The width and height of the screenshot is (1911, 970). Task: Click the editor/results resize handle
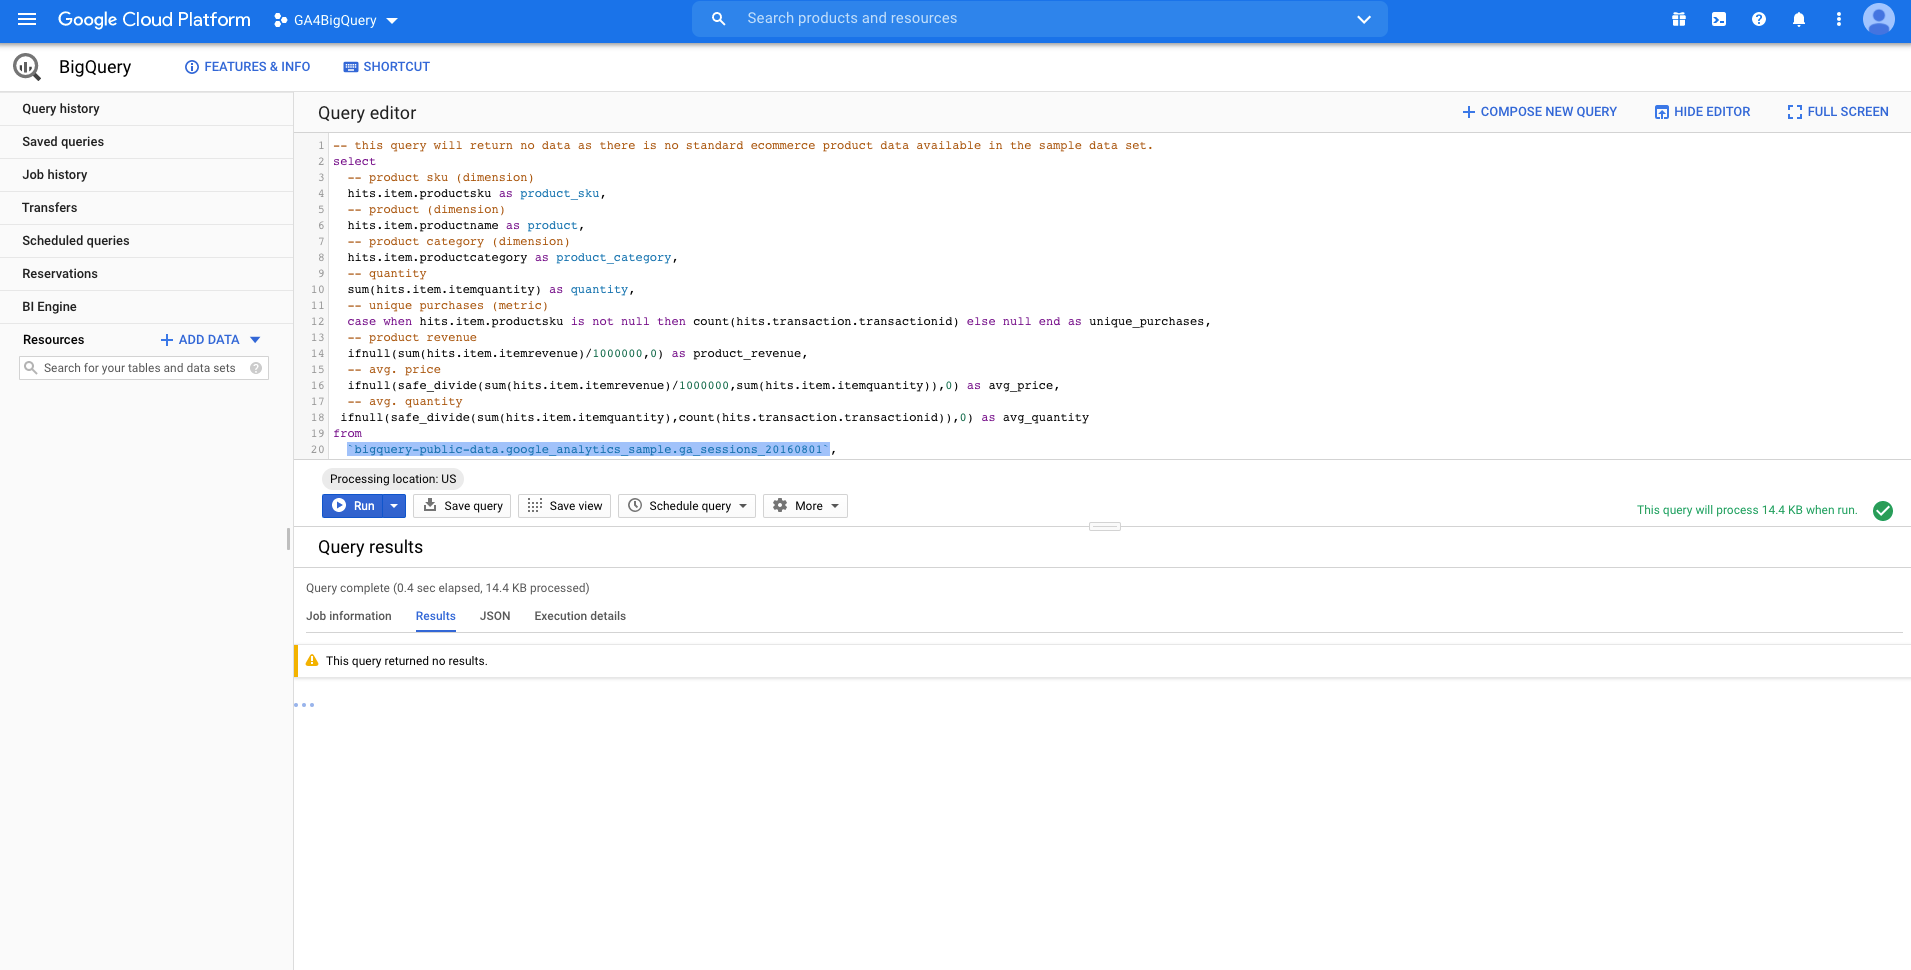pyautogui.click(x=1105, y=526)
